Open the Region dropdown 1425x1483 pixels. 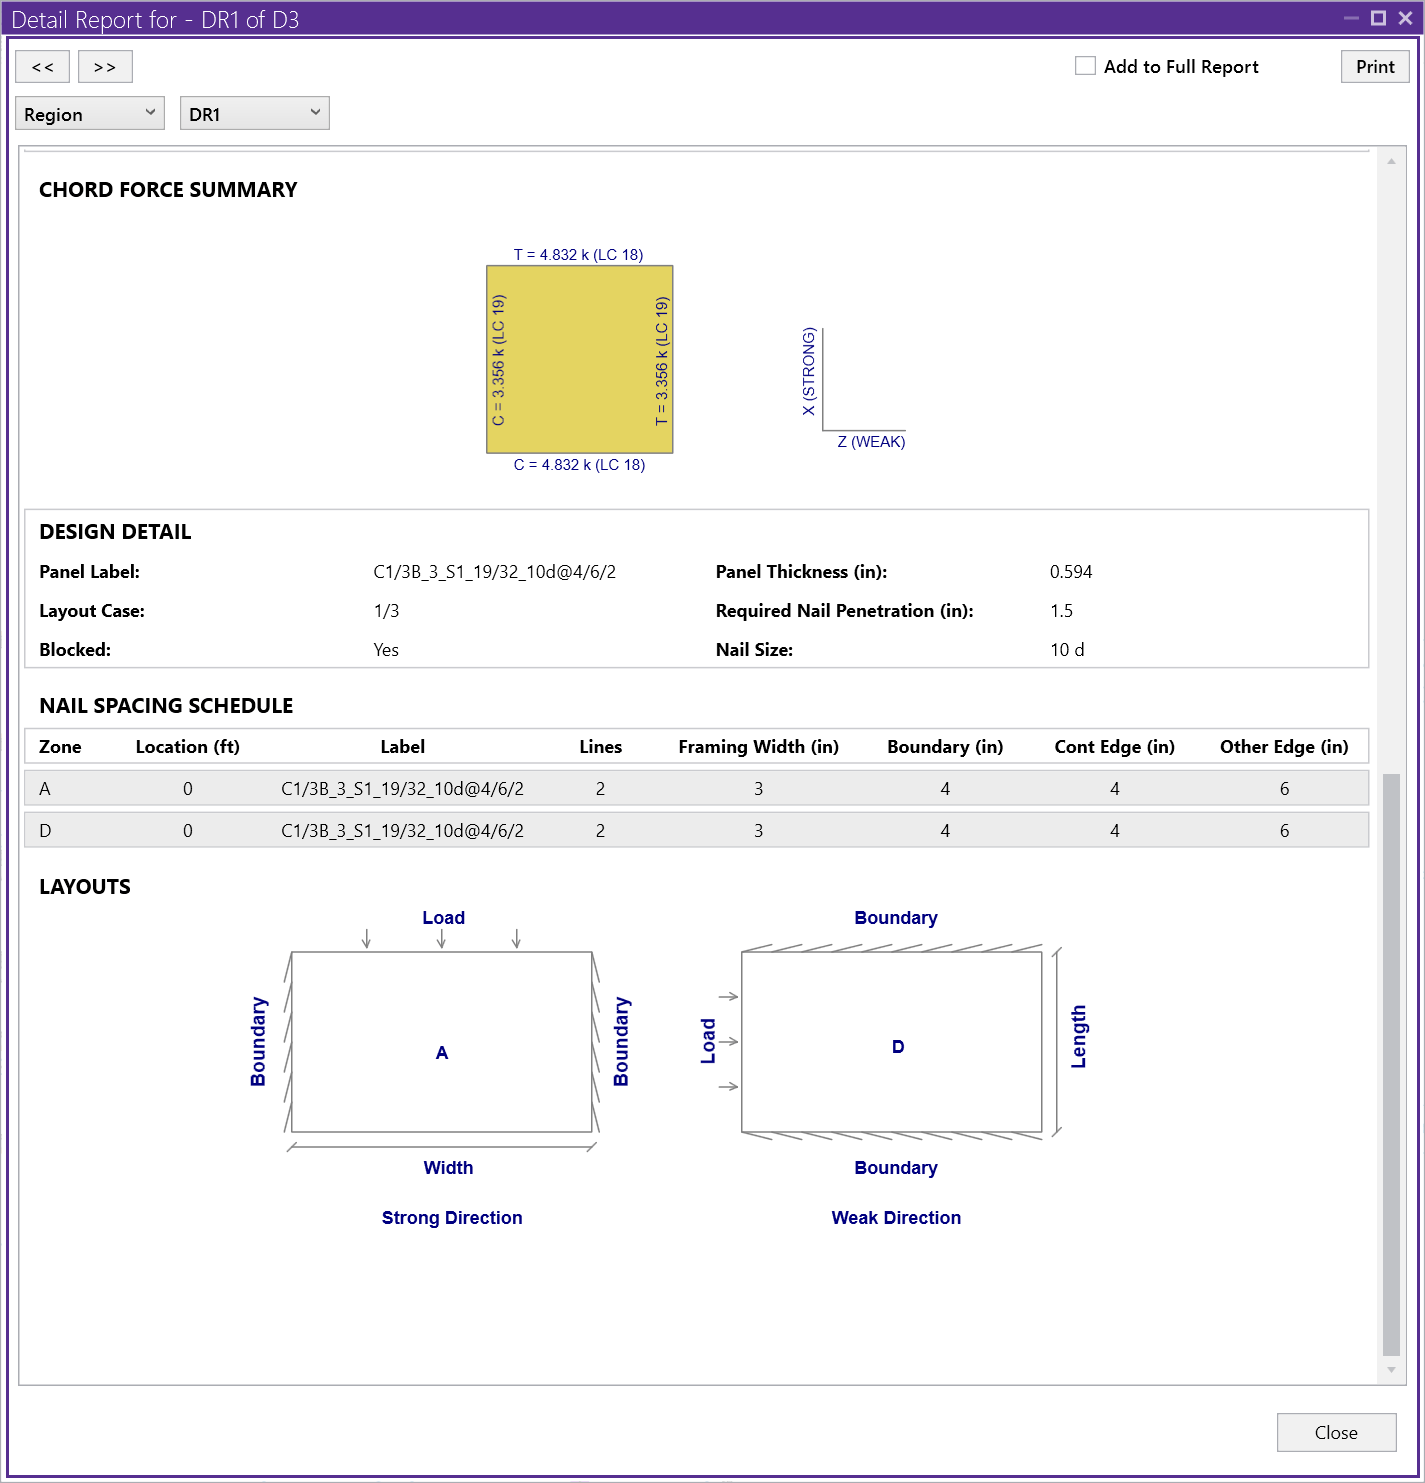pos(90,114)
